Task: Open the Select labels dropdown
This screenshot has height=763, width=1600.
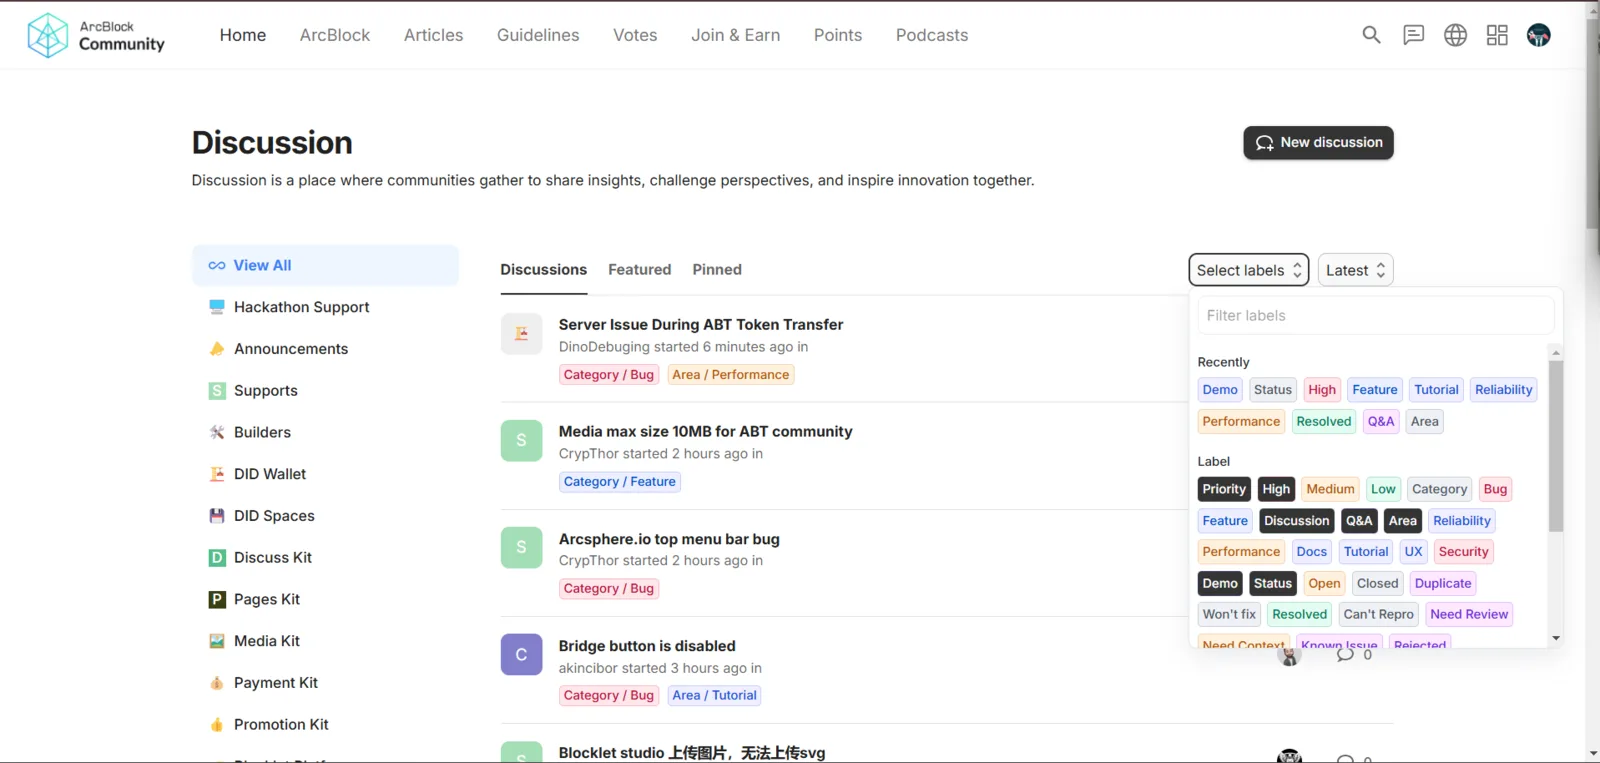Action: point(1249,270)
